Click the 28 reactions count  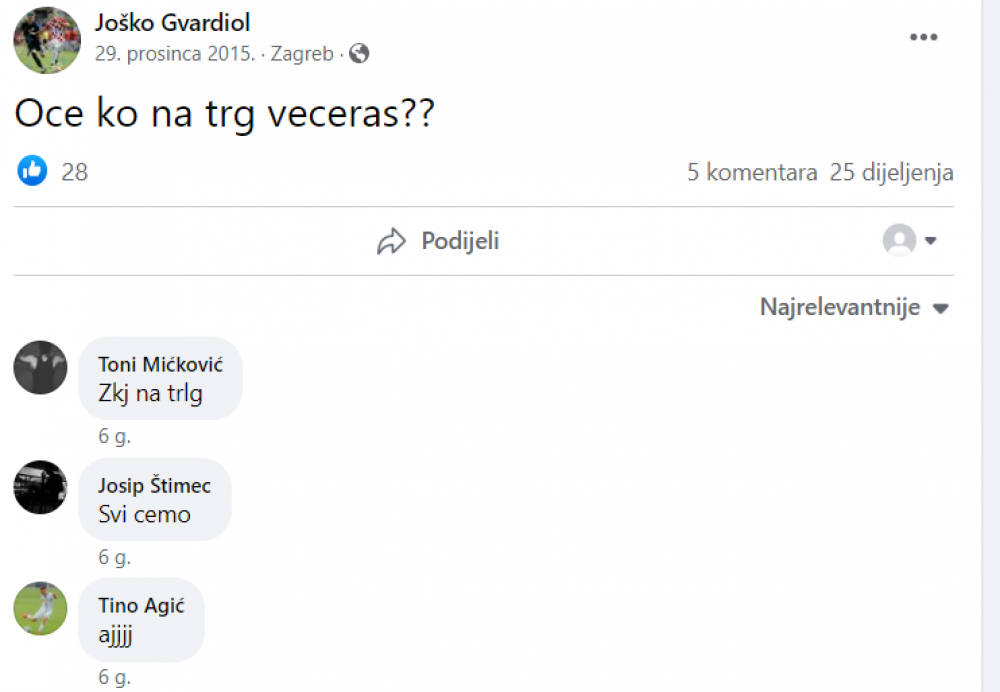(x=74, y=172)
